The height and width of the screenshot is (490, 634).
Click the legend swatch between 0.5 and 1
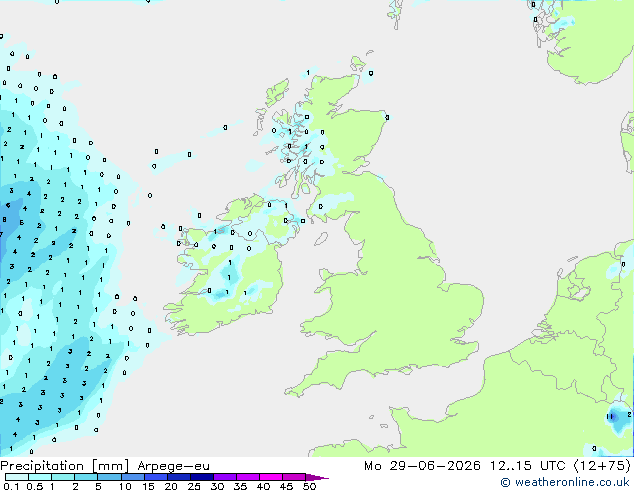(40, 477)
